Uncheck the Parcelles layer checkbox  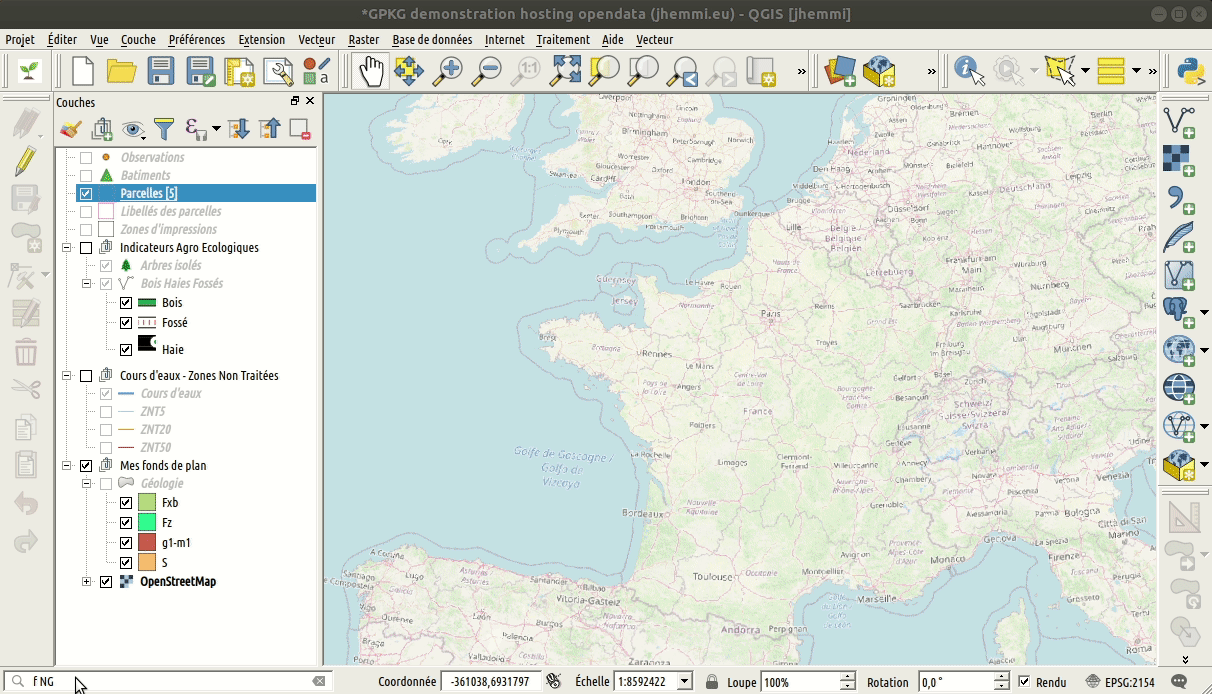pyautogui.click(x=86, y=193)
